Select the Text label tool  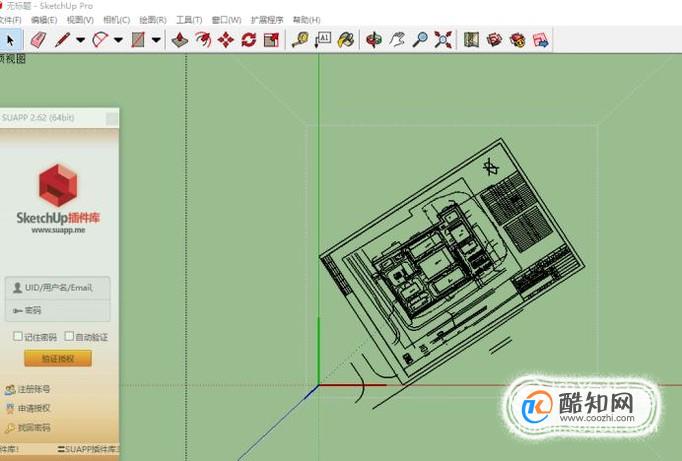[323, 40]
